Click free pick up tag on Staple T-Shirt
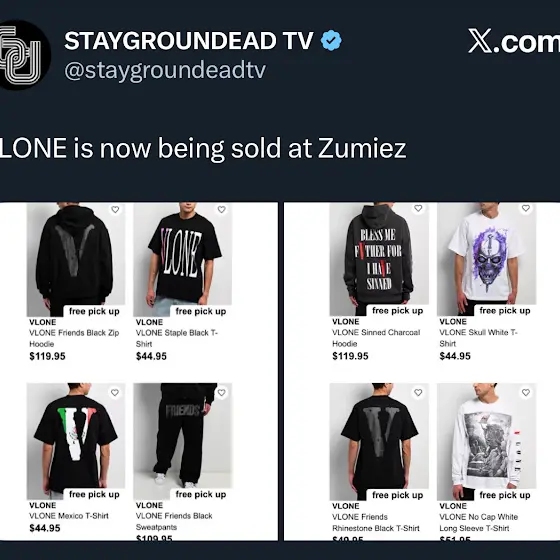 201,311
